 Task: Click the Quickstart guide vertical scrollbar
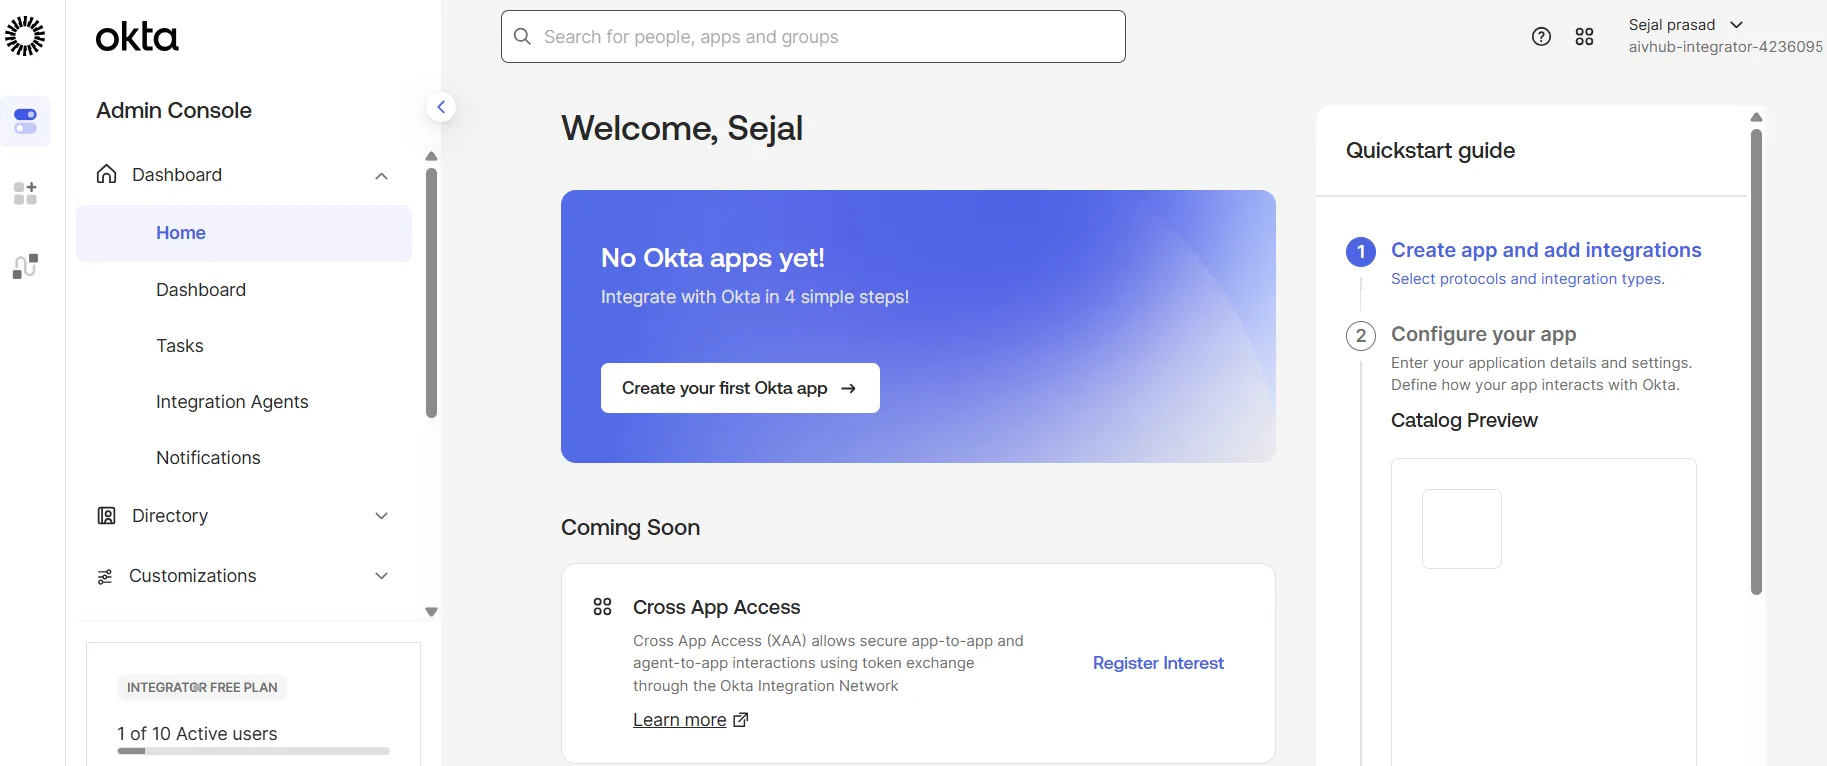coord(1756,362)
